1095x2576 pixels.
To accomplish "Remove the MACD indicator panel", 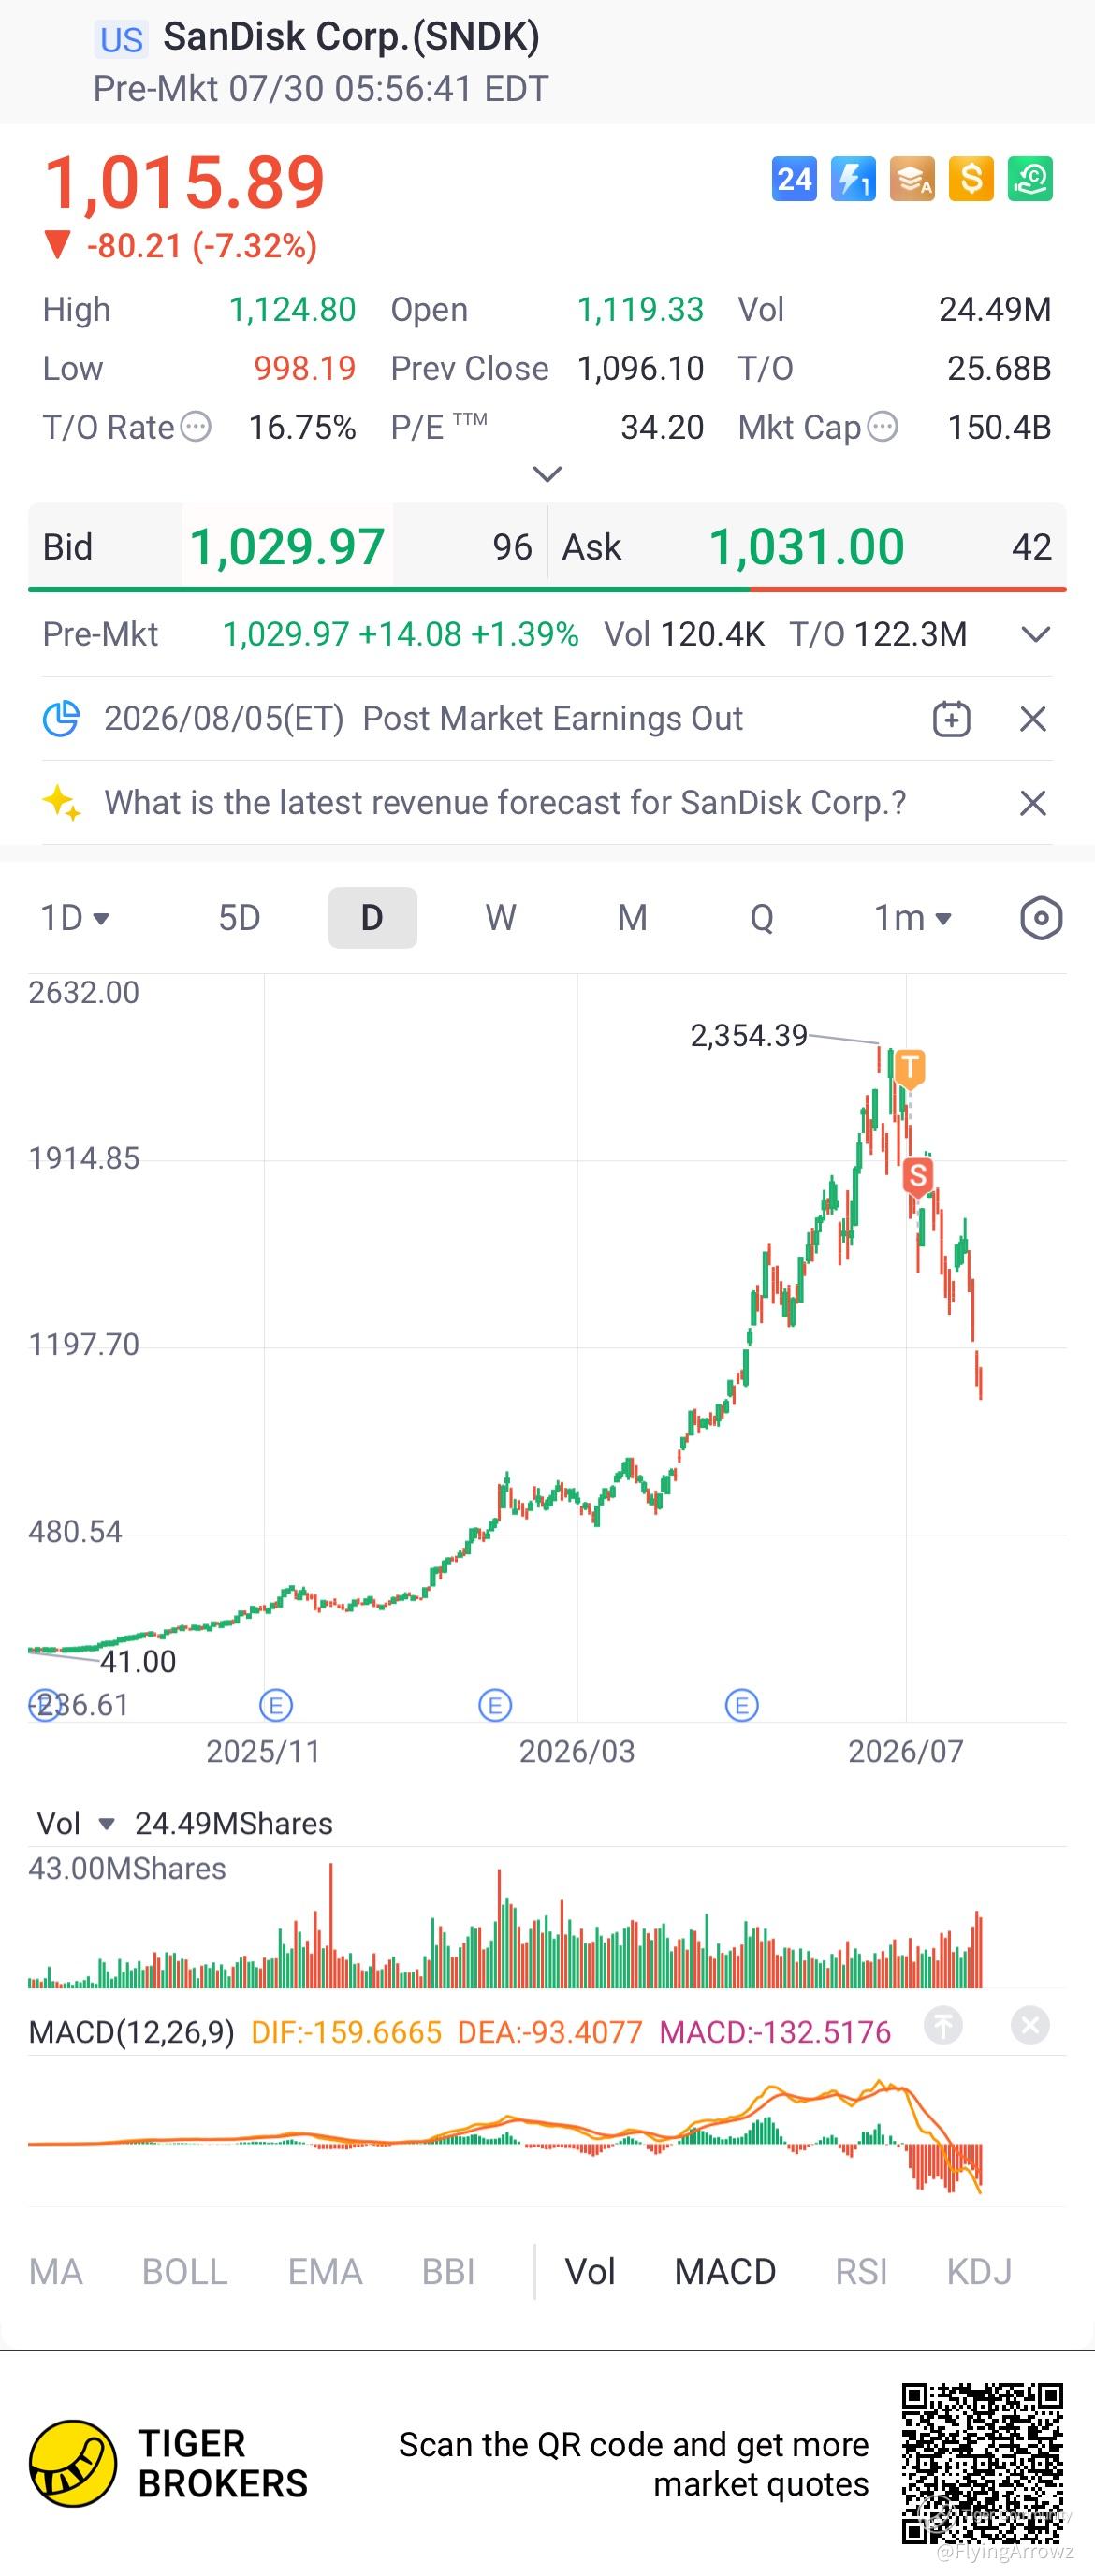I will pyautogui.click(x=1030, y=2026).
